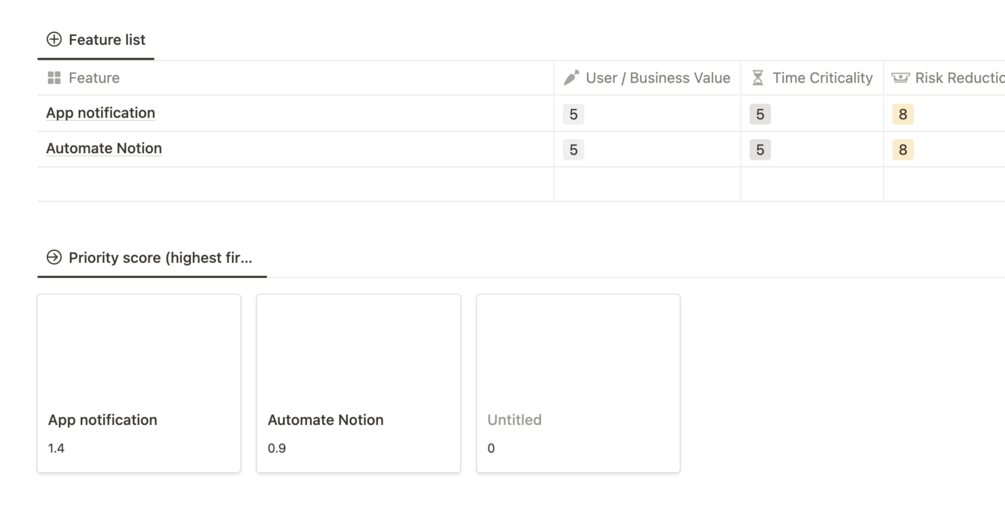1005x511 pixels.
Task: Click the Risk Reduction column icon
Action: (x=900, y=78)
